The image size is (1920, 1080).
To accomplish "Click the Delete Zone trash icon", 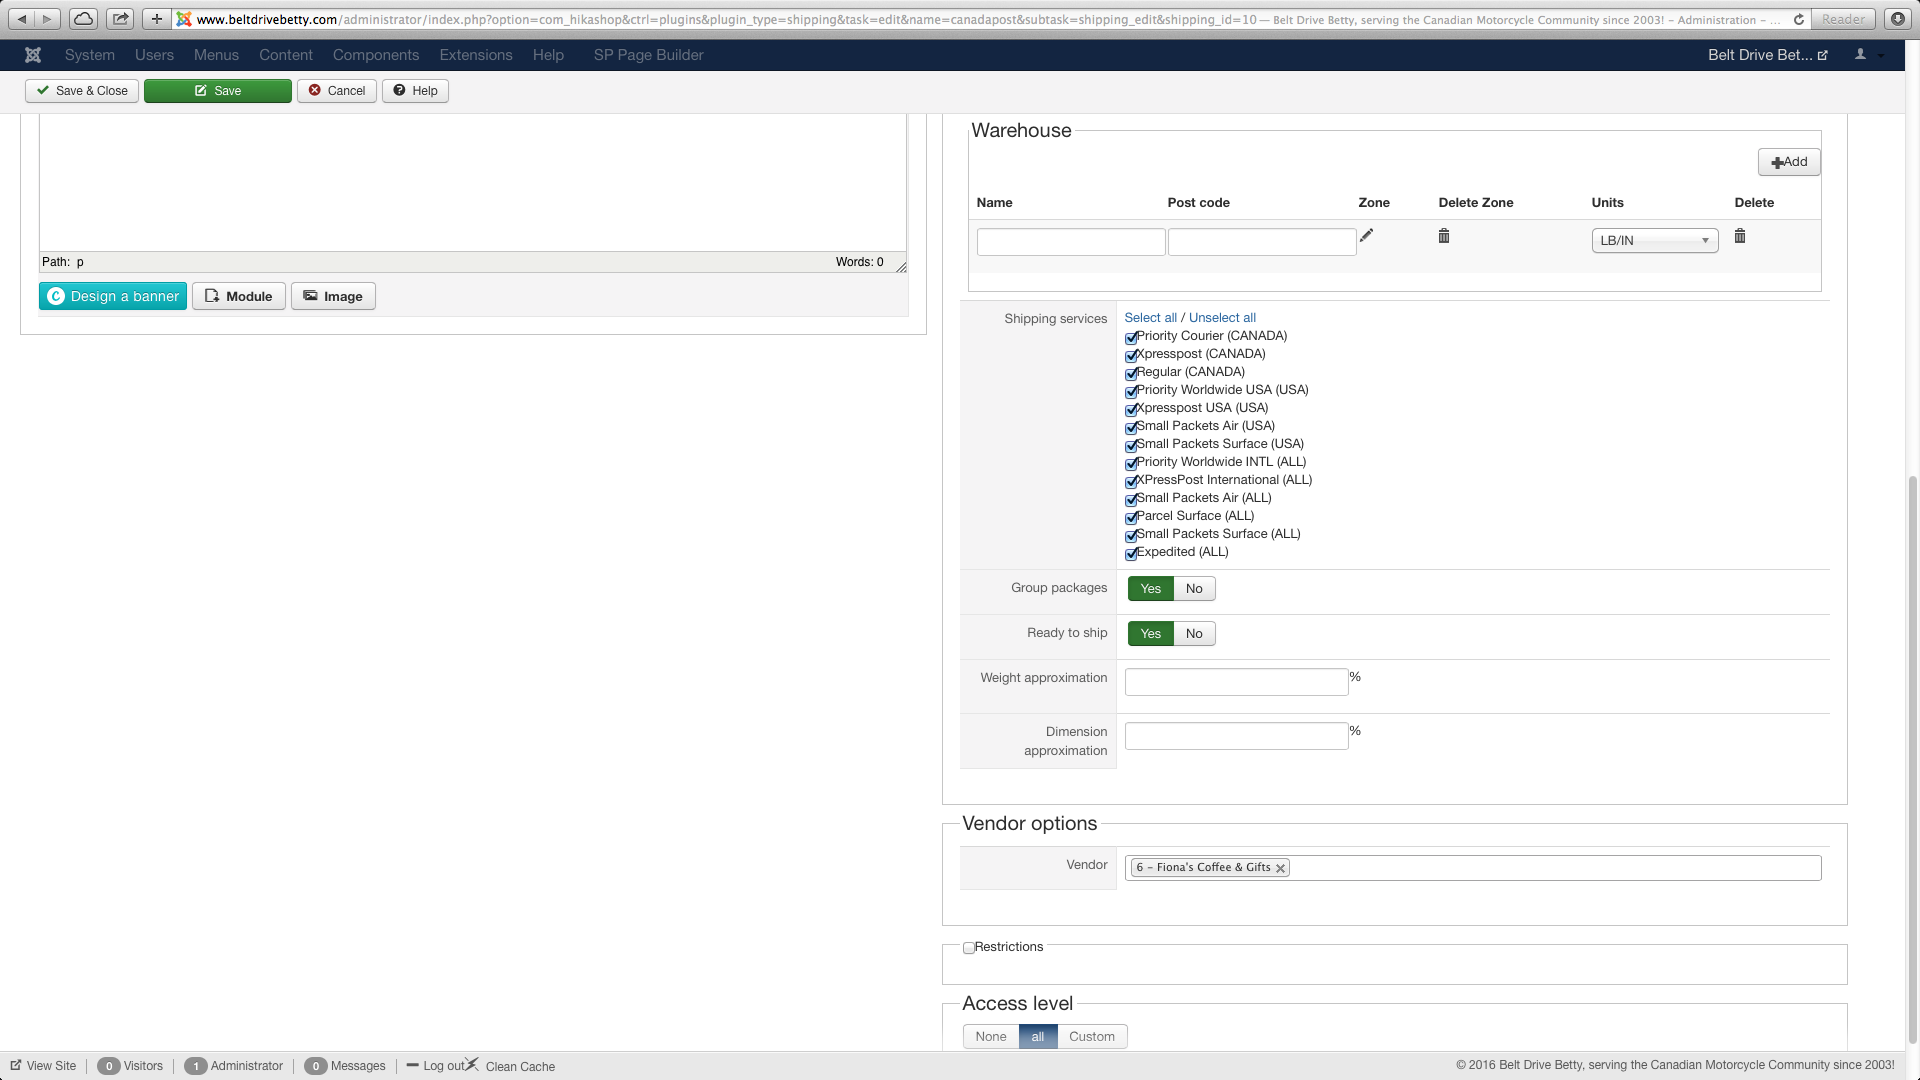I will click(x=1443, y=236).
